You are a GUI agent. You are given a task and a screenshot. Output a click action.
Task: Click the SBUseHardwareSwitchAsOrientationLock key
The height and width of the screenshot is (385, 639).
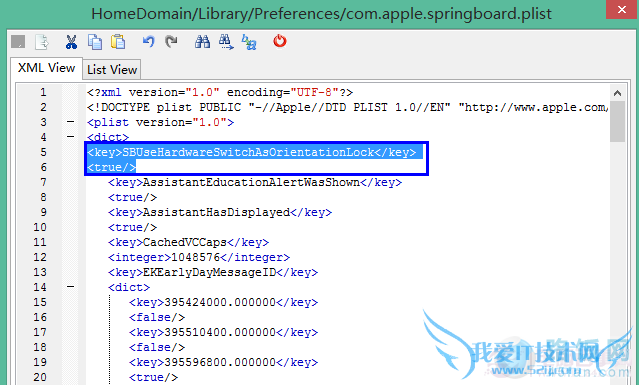251,152
